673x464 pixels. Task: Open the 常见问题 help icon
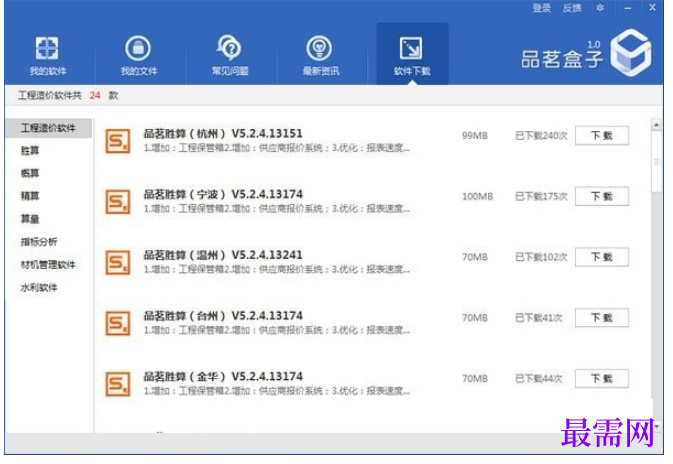coord(229,48)
